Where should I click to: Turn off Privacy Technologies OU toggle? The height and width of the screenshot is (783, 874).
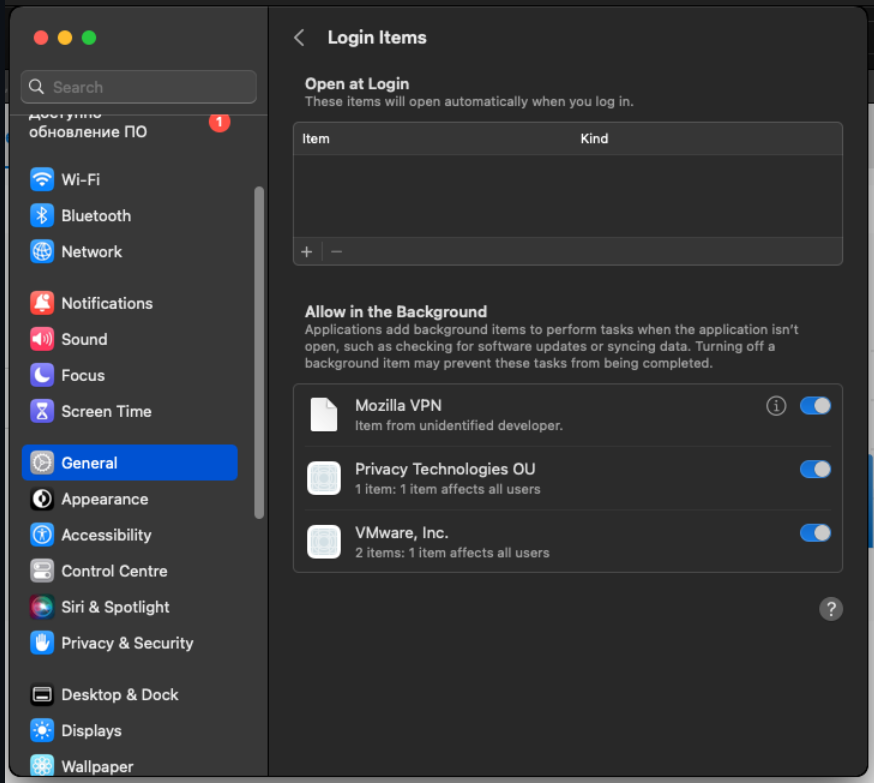pos(815,470)
